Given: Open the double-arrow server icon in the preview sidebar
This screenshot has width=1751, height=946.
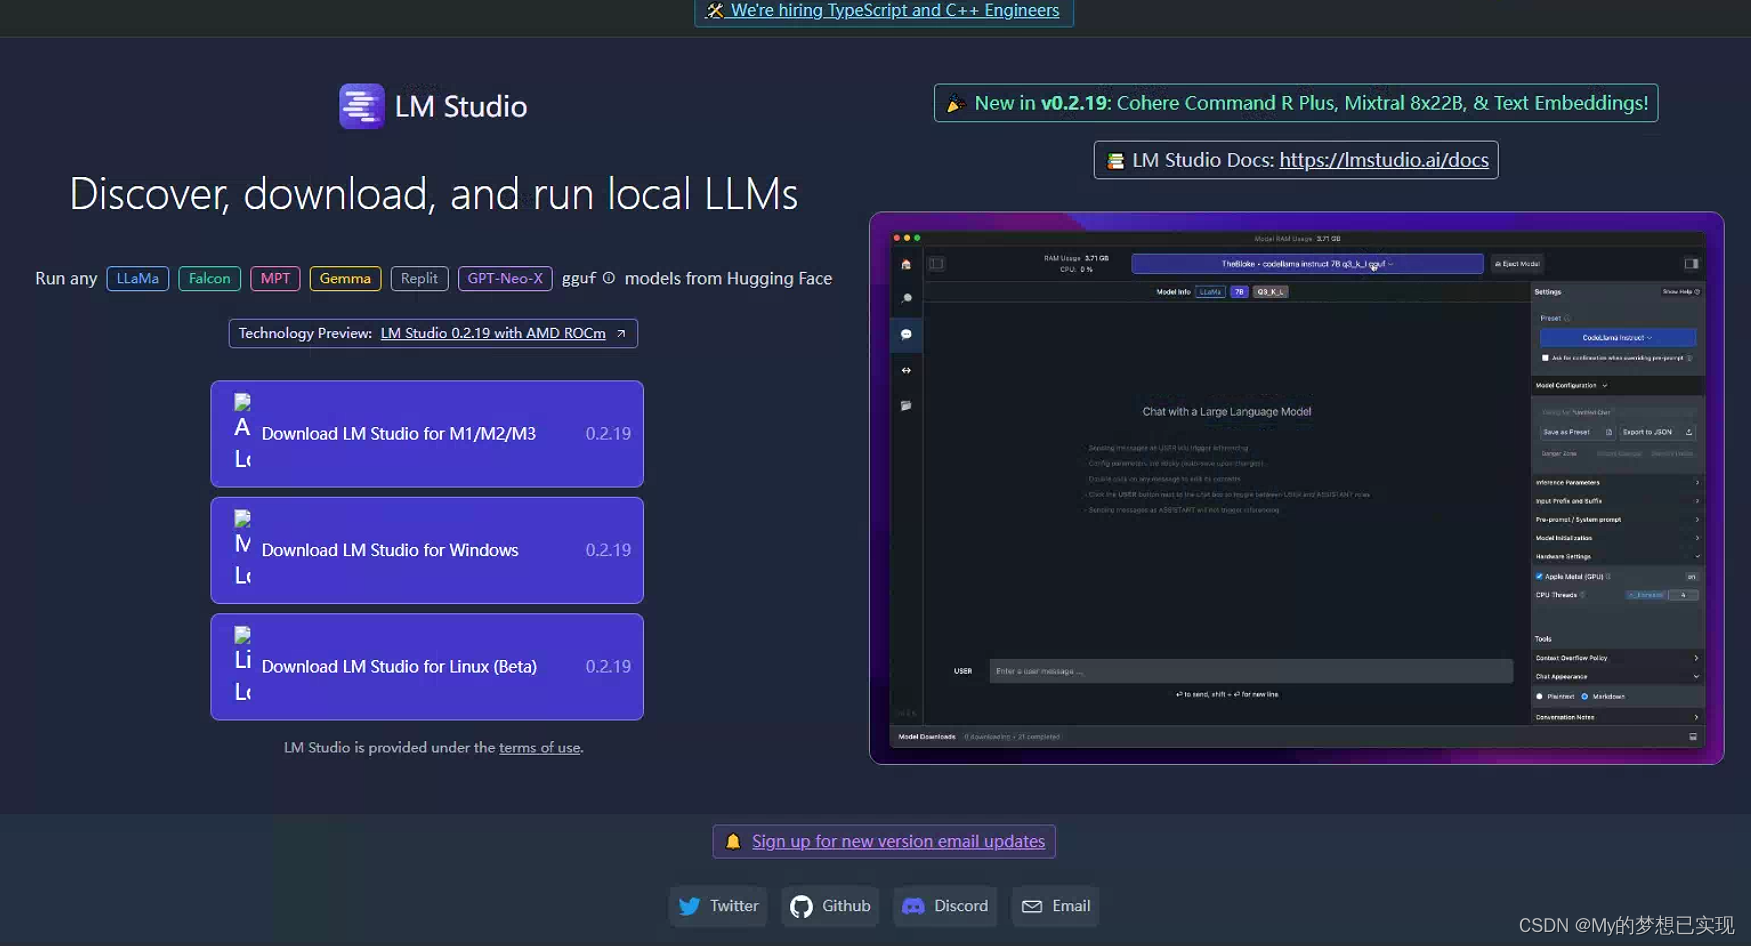Looking at the screenshot, I should [906, 370].
